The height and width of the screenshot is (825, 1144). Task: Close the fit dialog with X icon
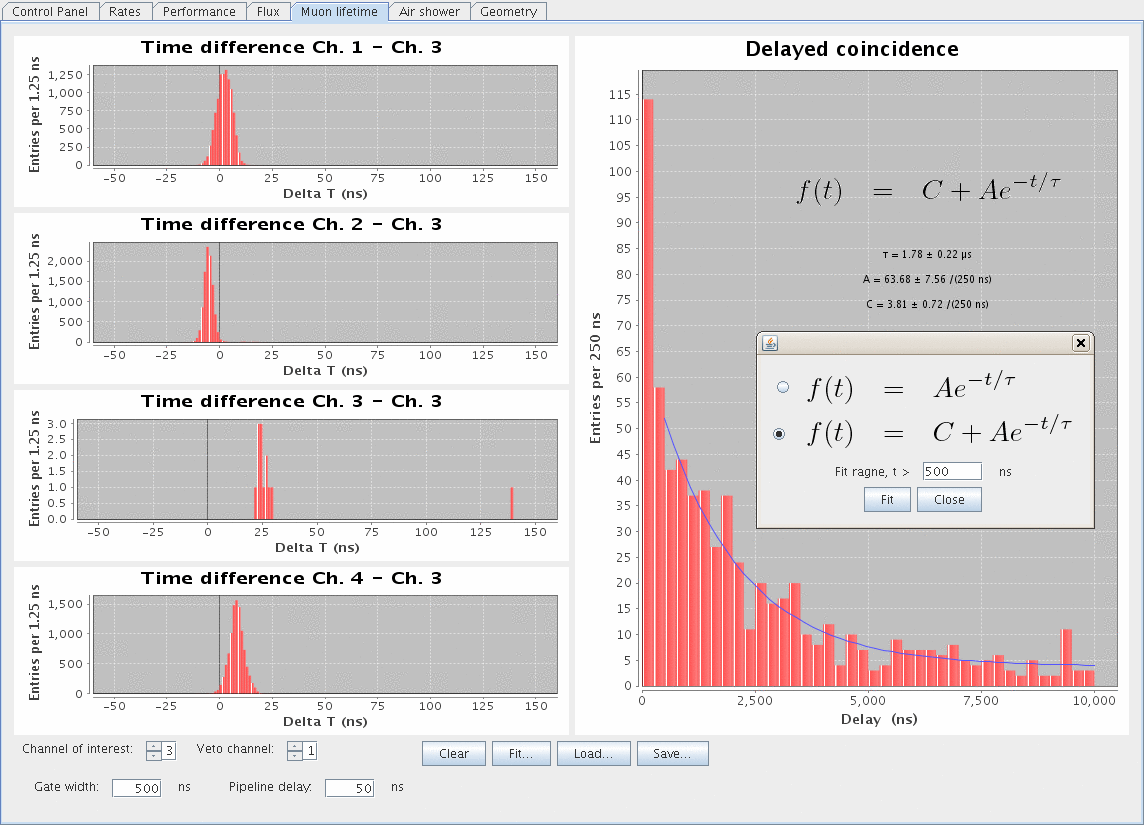coord(1080,343)
